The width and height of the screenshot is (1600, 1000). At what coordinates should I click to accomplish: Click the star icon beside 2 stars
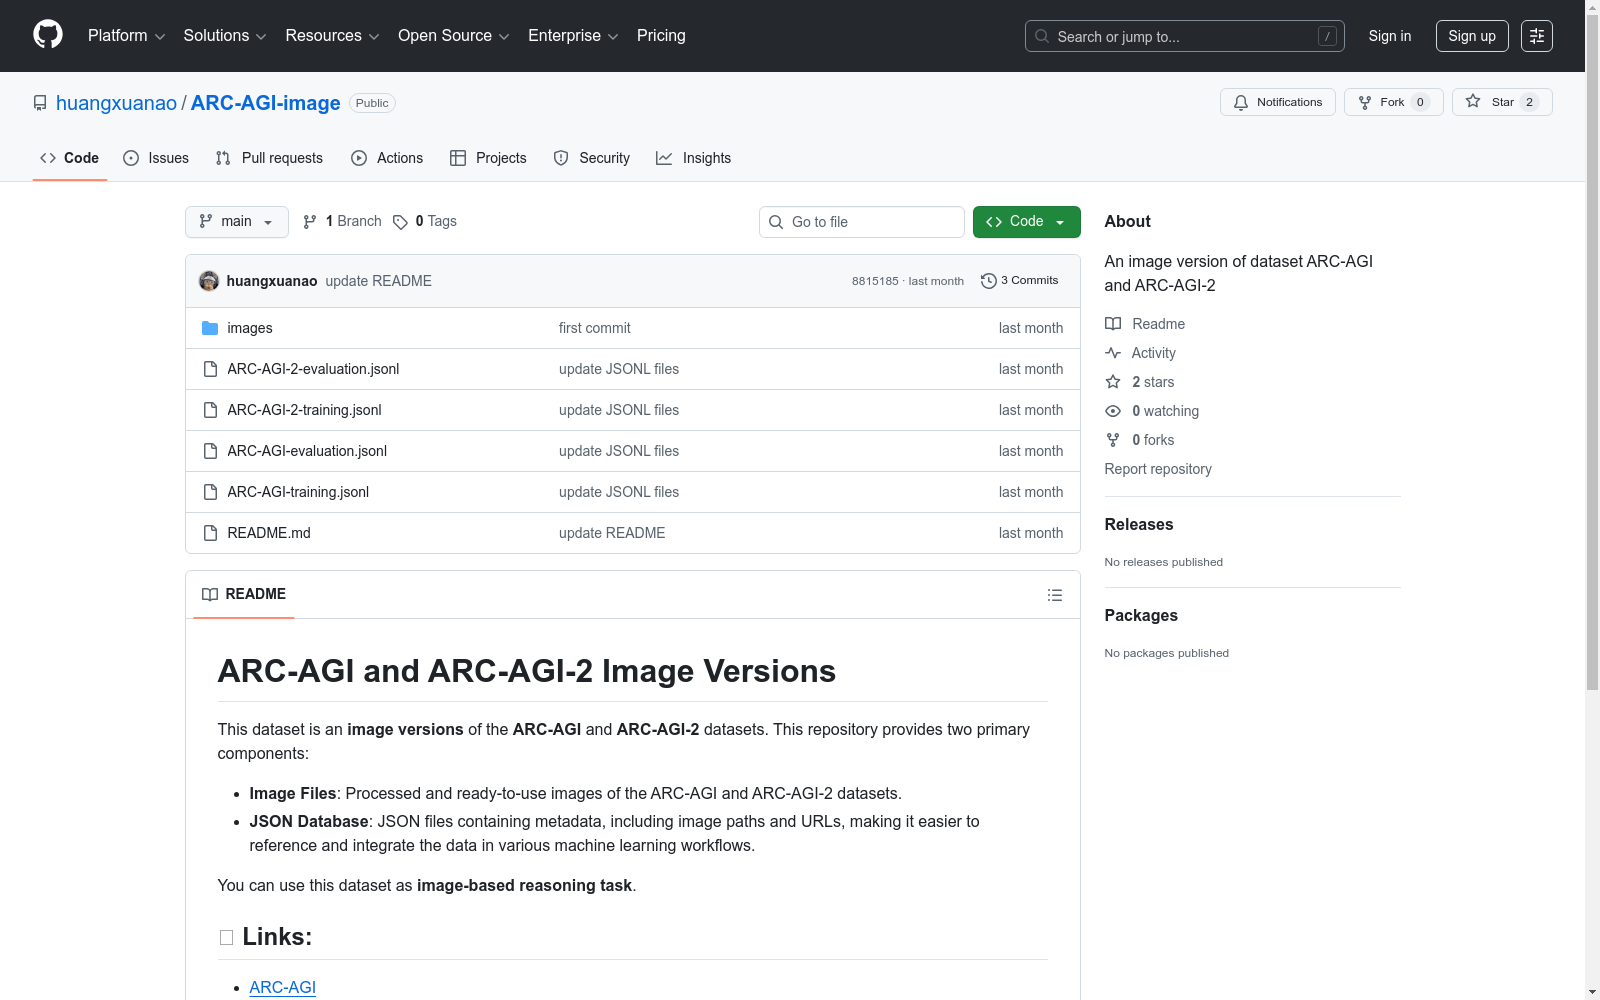coord(1113,382)
